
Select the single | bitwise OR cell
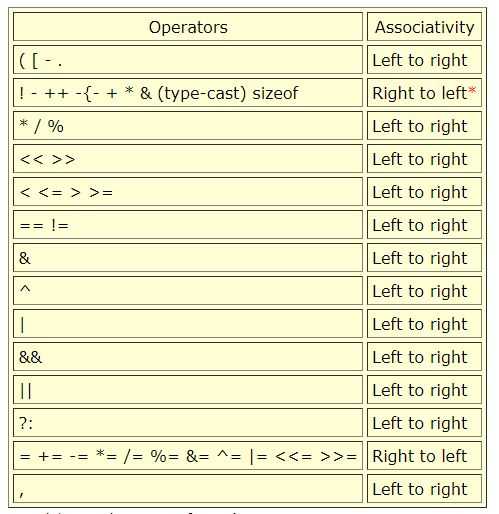(188, 324)
